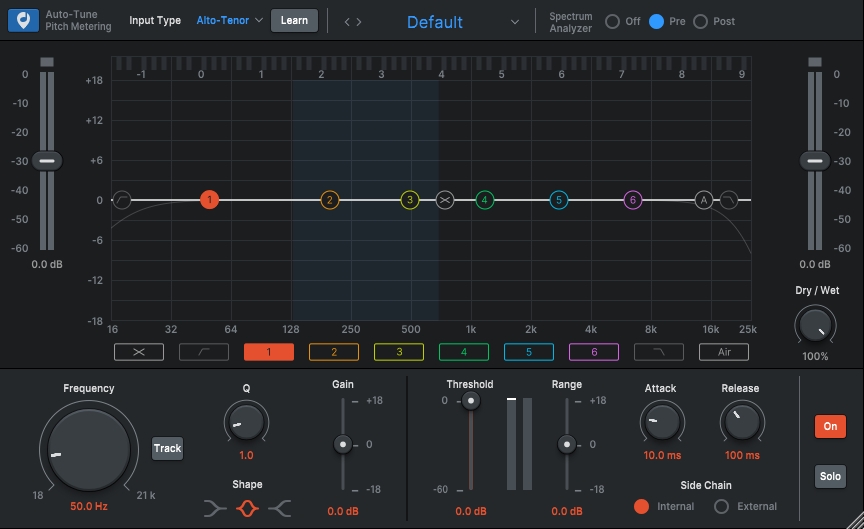Click the Learn button

coord(294,20)
